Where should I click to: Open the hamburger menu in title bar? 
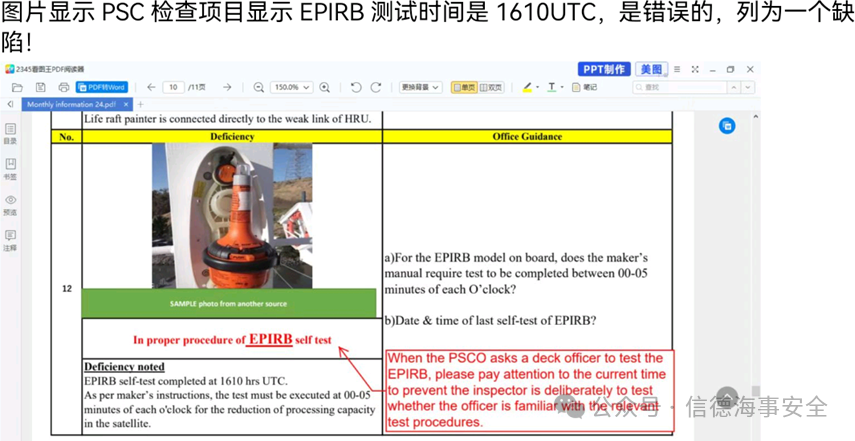click(x=677, y=69)
